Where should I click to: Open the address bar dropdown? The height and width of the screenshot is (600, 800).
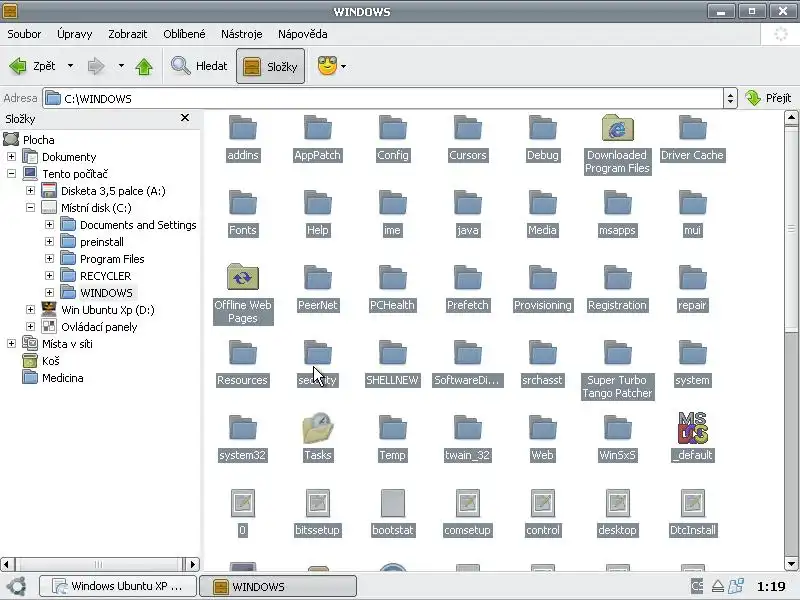point(730,98)
